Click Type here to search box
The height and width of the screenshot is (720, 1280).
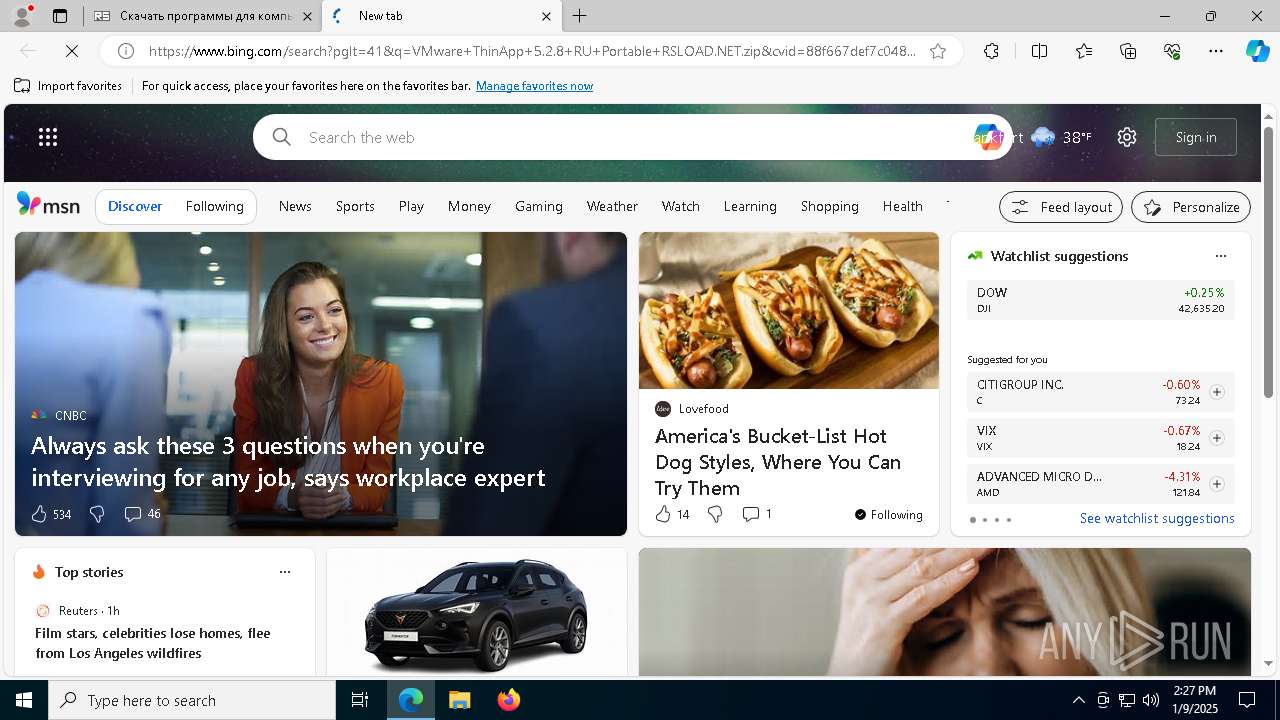point(192,700)
